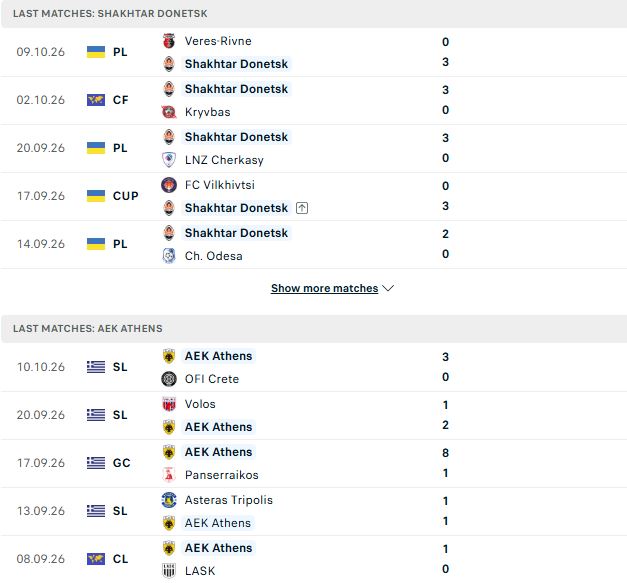
Task: Click the Greece flag on the 10.10.26 row
Action: (x=96, y=367)
